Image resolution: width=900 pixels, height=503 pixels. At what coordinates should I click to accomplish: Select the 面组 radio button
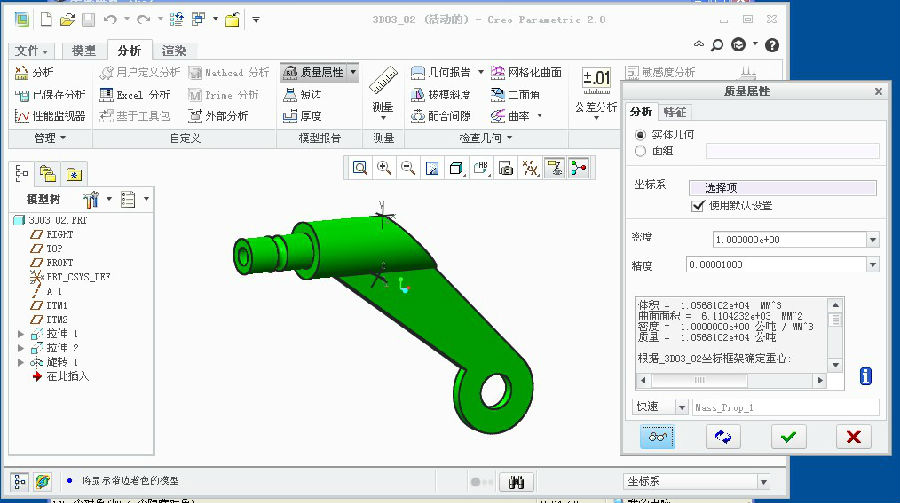pos(641,151)
